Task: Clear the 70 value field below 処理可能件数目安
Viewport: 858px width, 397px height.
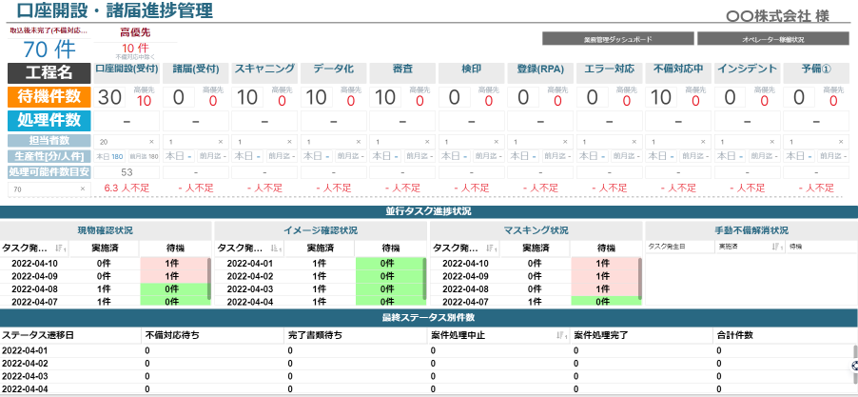Action: click(83, 189)
